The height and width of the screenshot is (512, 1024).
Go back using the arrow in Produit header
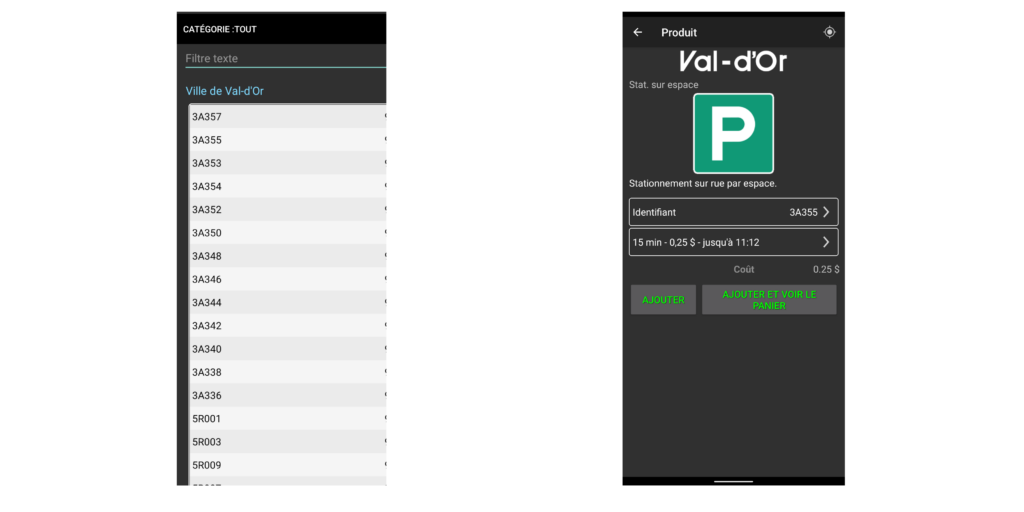tap(638, 33)
